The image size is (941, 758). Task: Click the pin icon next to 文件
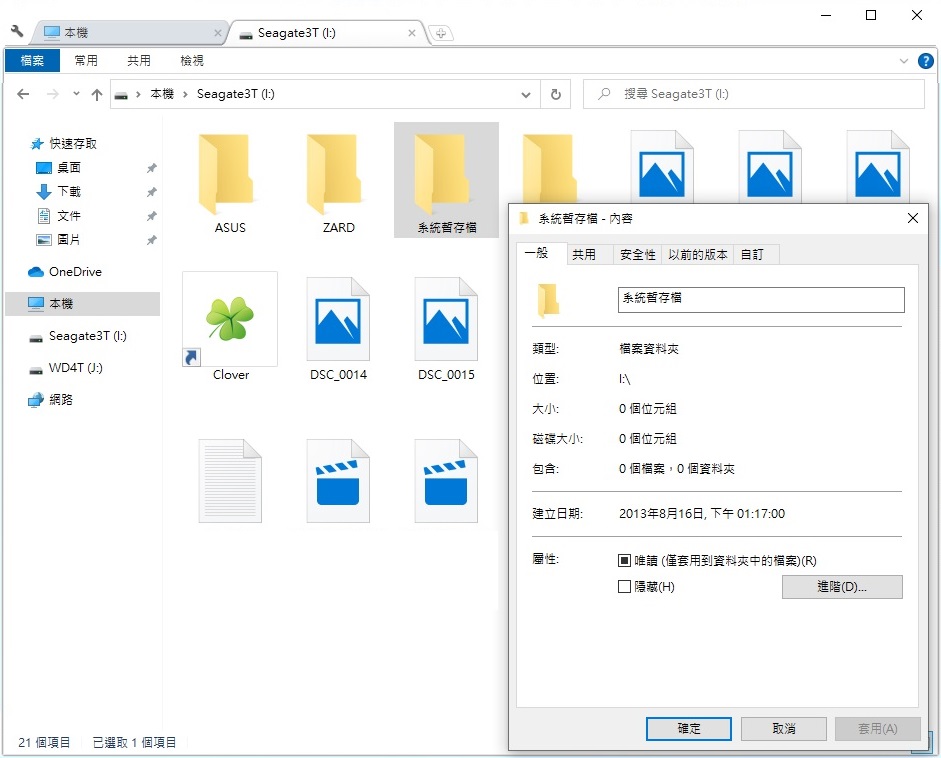pos(152,216)
